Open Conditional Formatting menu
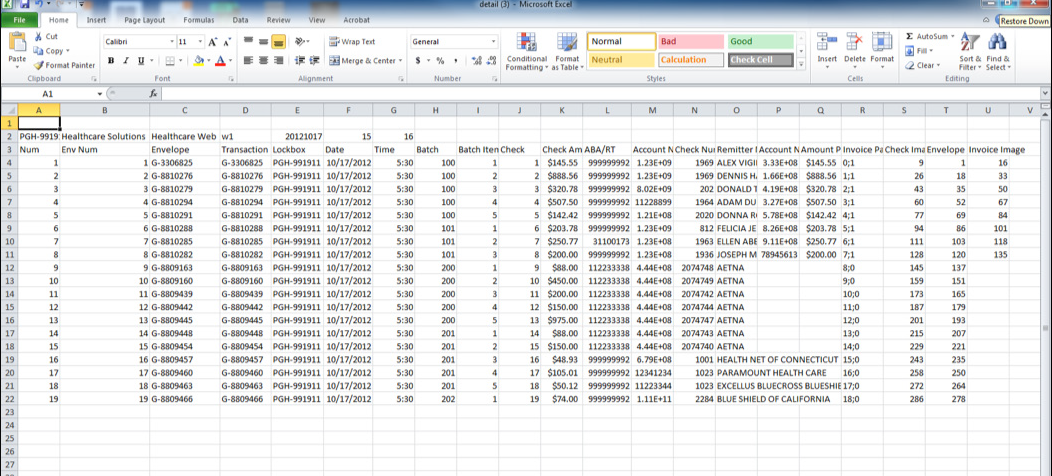Image resolution: width=1052 pixels, height=476 pixels. click(527, 52)
